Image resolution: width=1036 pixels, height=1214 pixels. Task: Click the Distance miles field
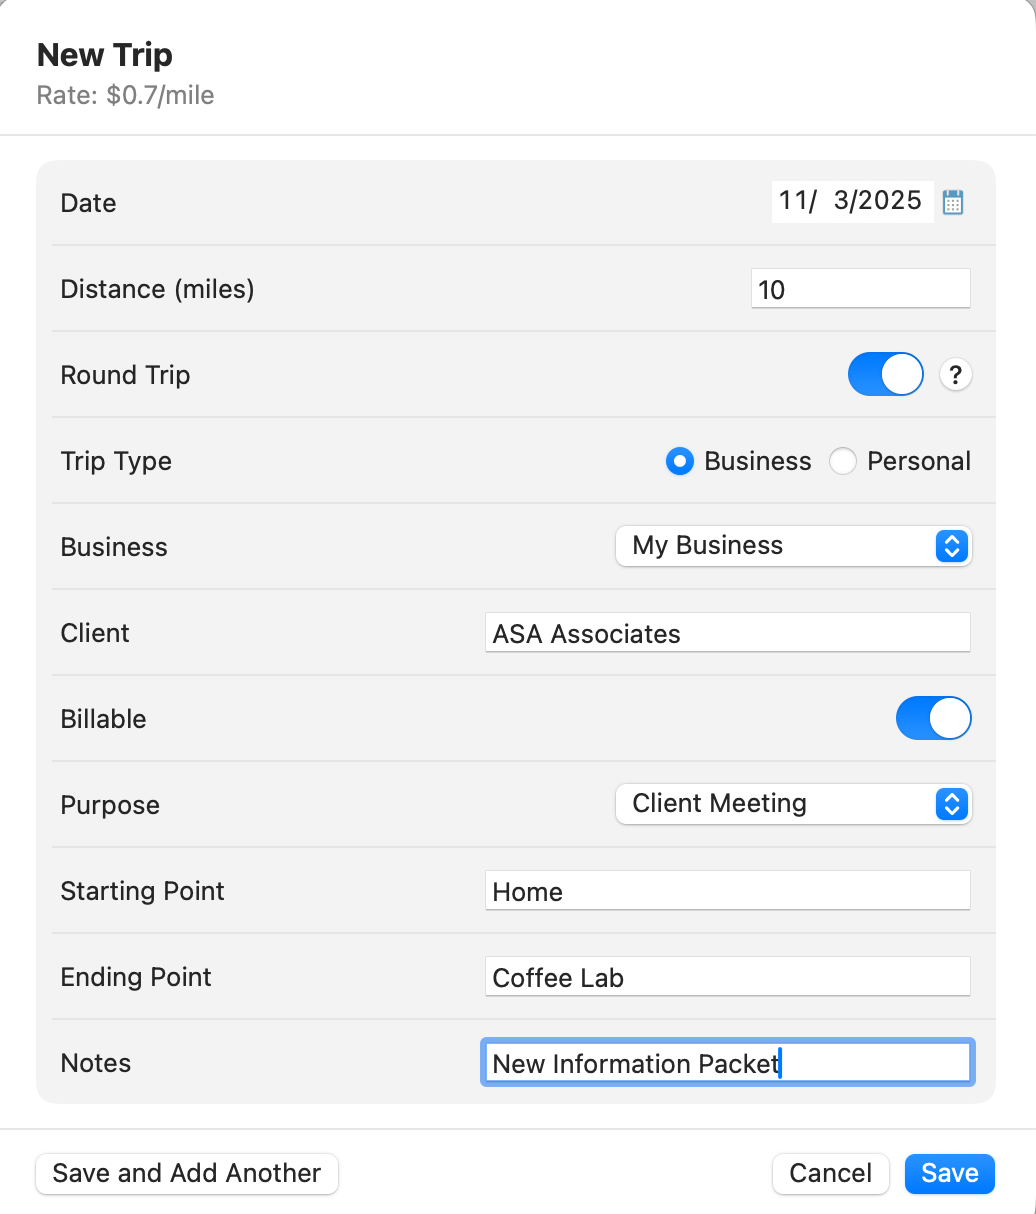click(860, 289)
